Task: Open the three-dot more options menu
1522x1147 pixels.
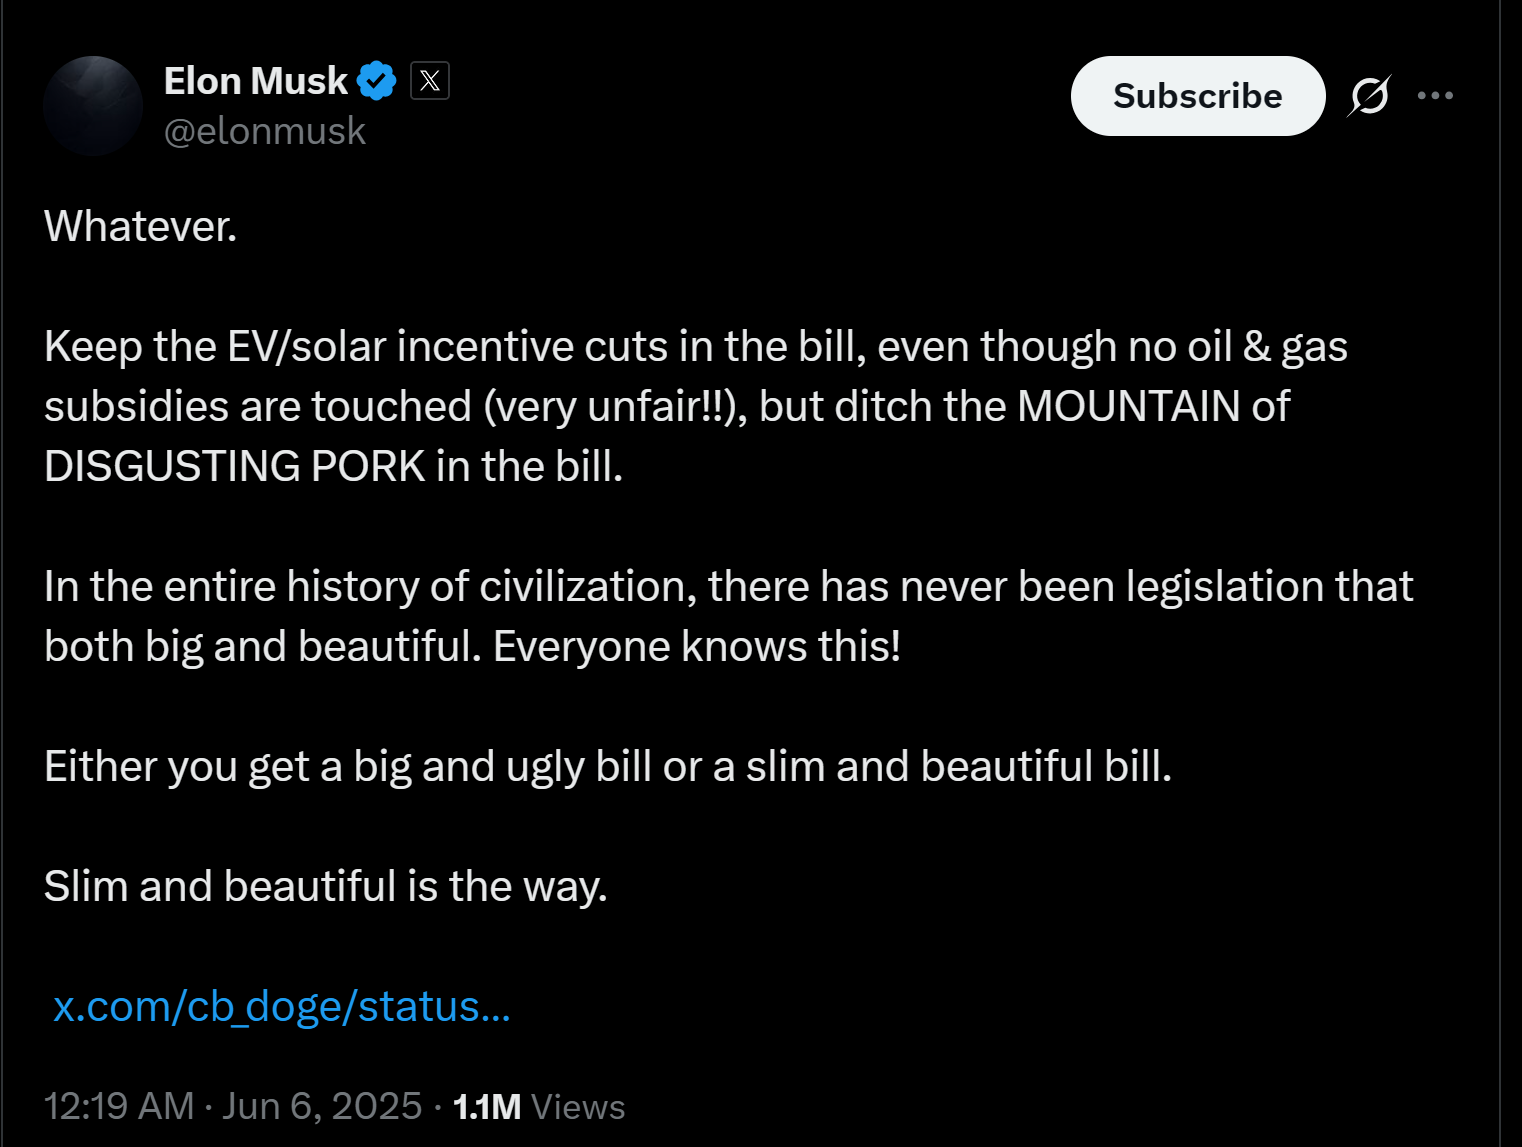Action: pyautogui.click(x=1435, y=96)
